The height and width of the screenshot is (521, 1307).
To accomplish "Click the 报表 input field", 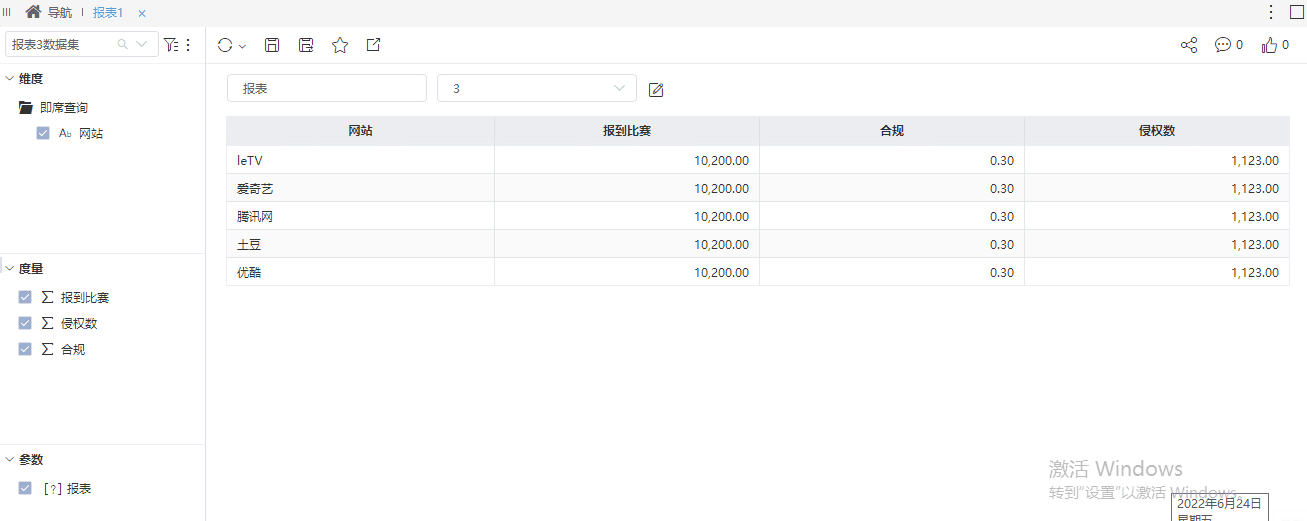I will 327,88.
